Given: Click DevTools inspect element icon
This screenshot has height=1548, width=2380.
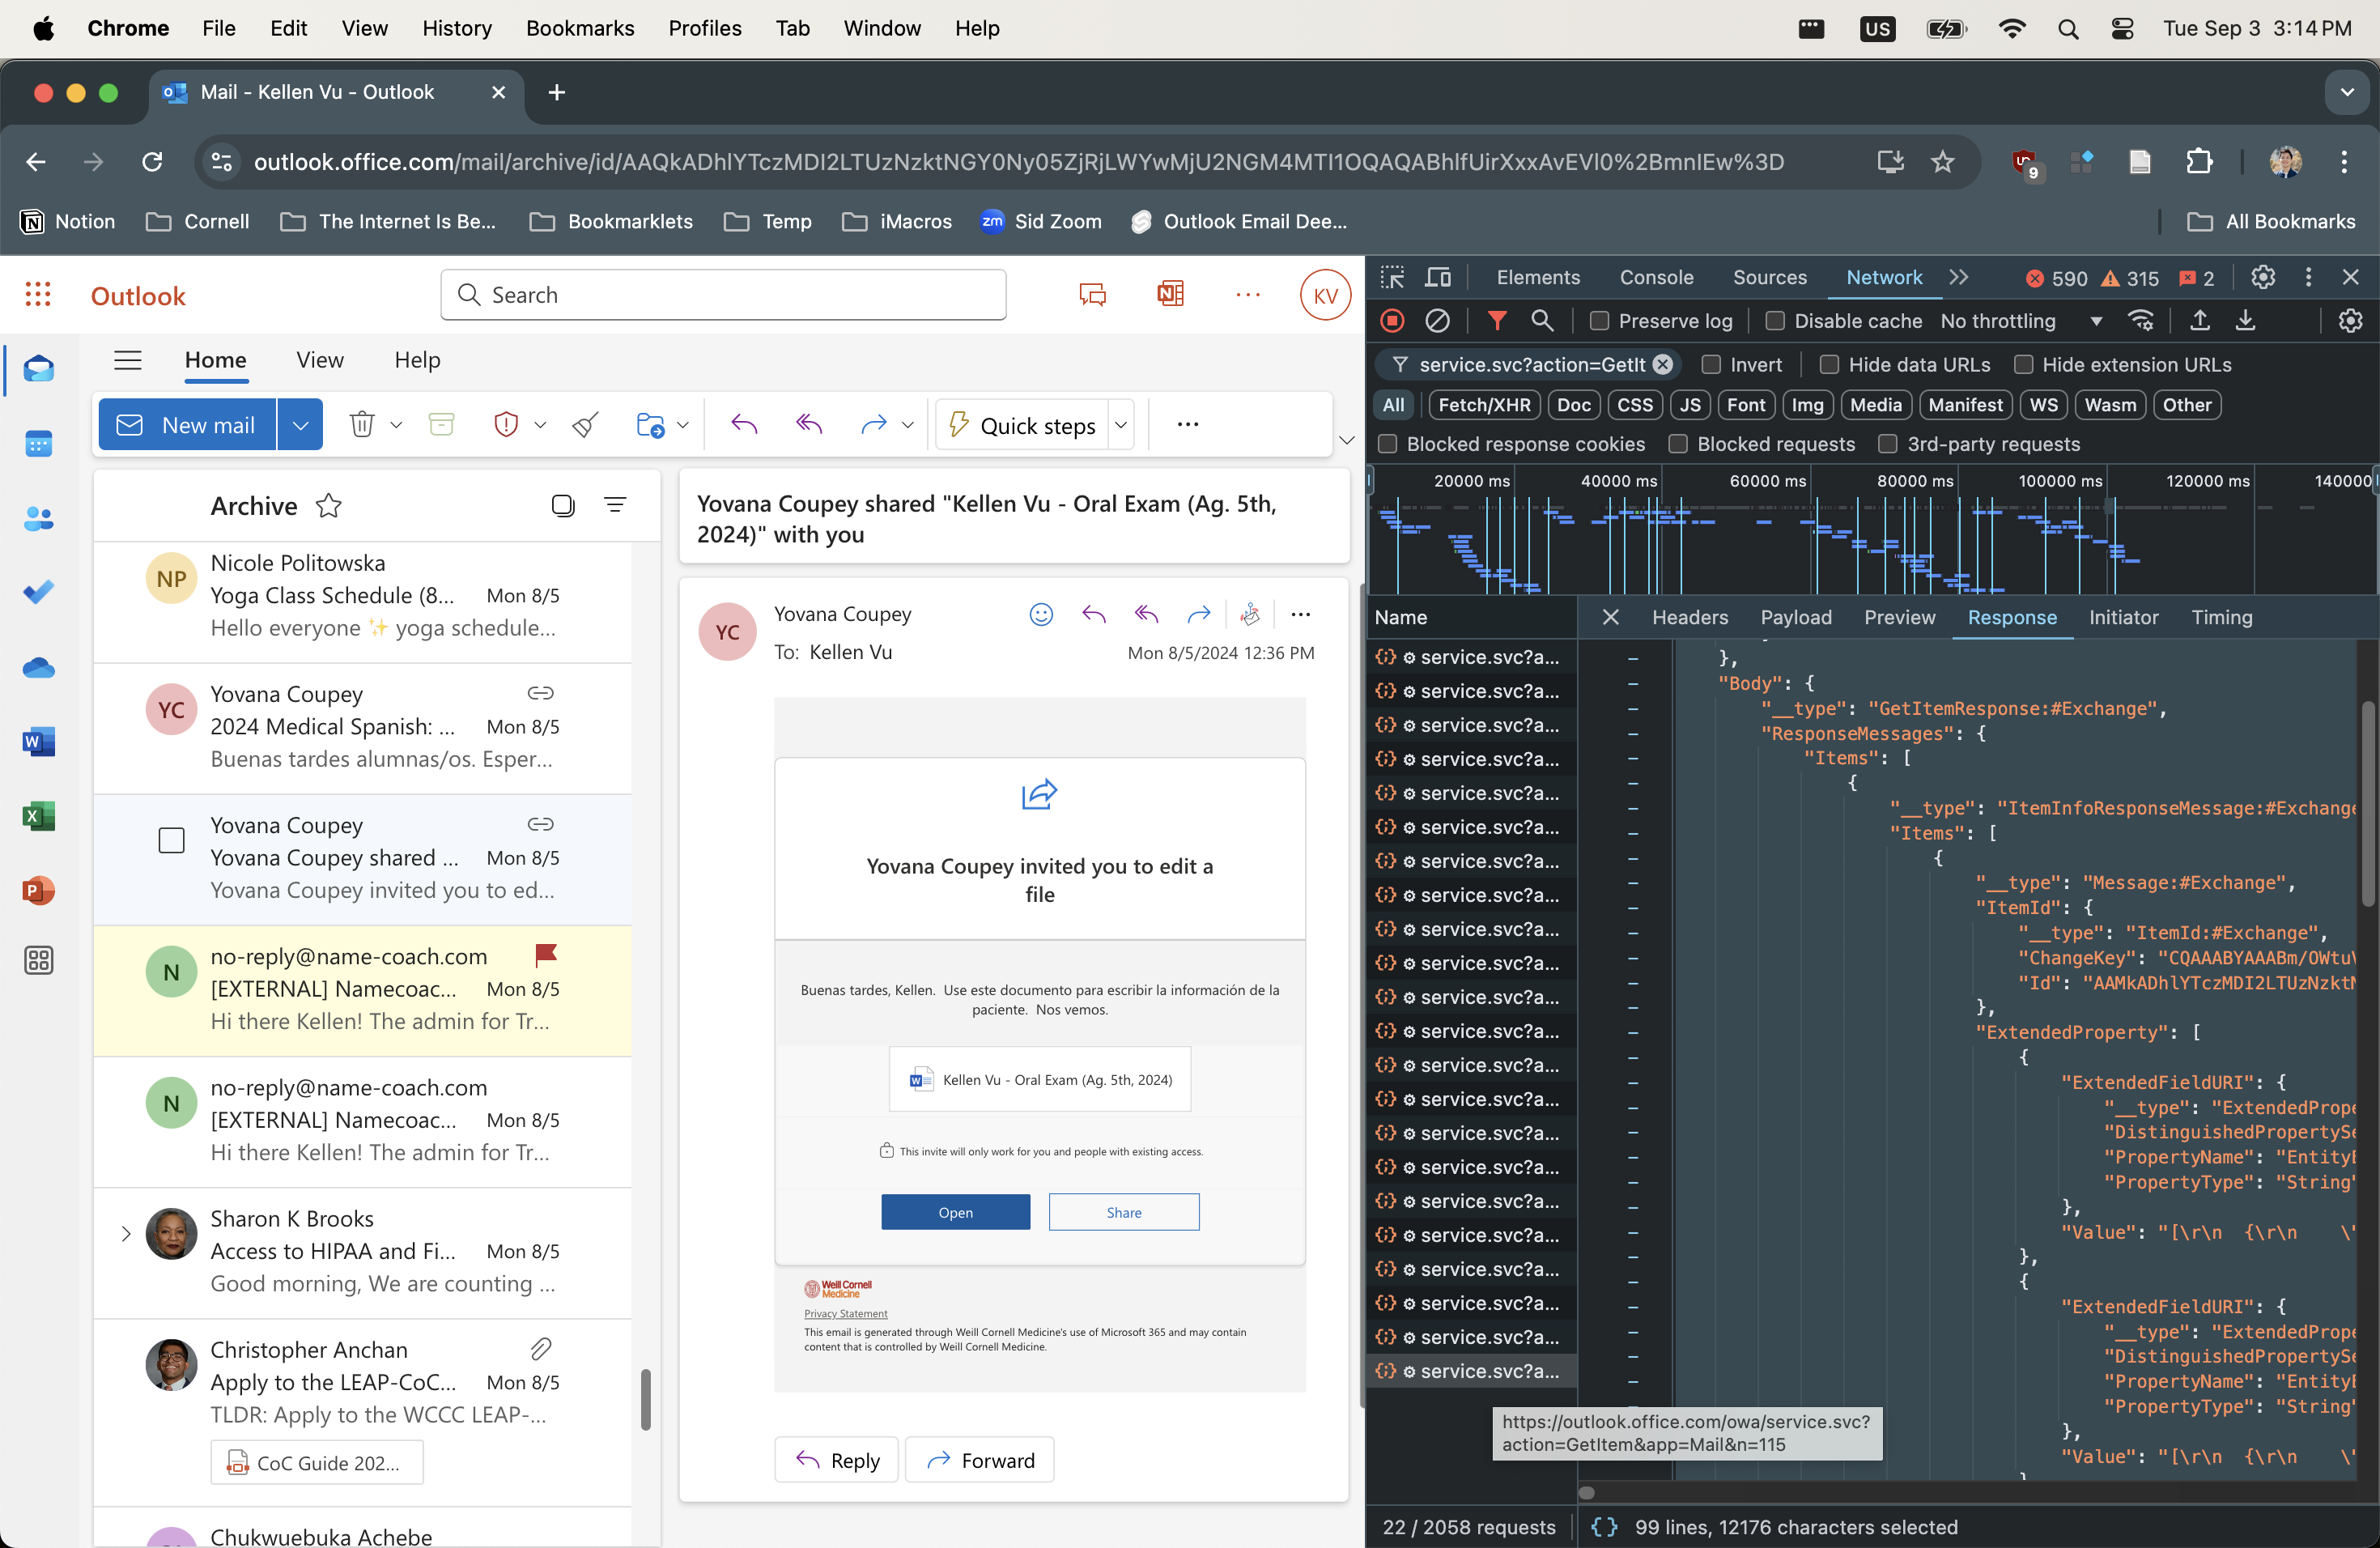Looking at the screenshot, I should pyautogui.click(x=1392, y=278).
